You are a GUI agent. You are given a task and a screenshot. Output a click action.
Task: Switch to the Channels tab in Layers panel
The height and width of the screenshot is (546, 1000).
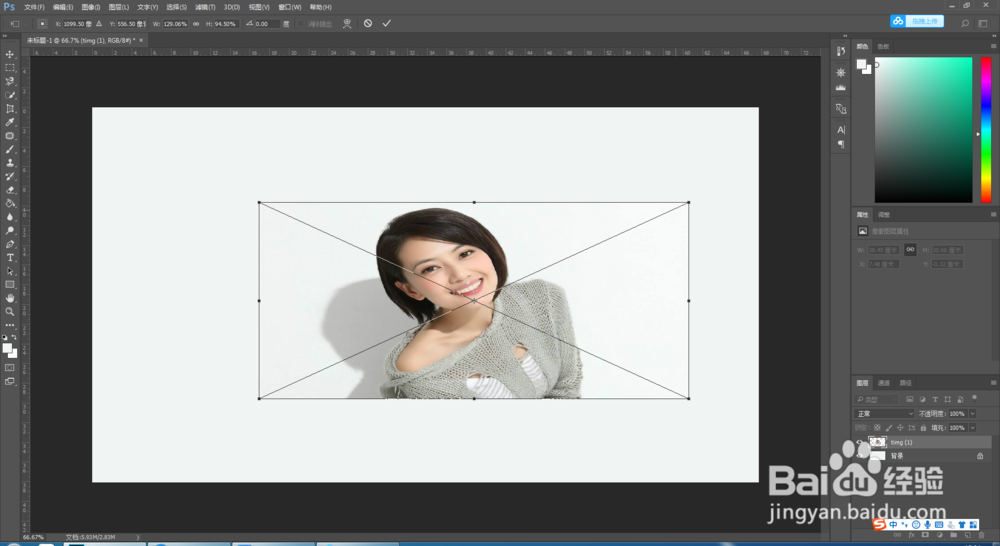click(883, 383)
